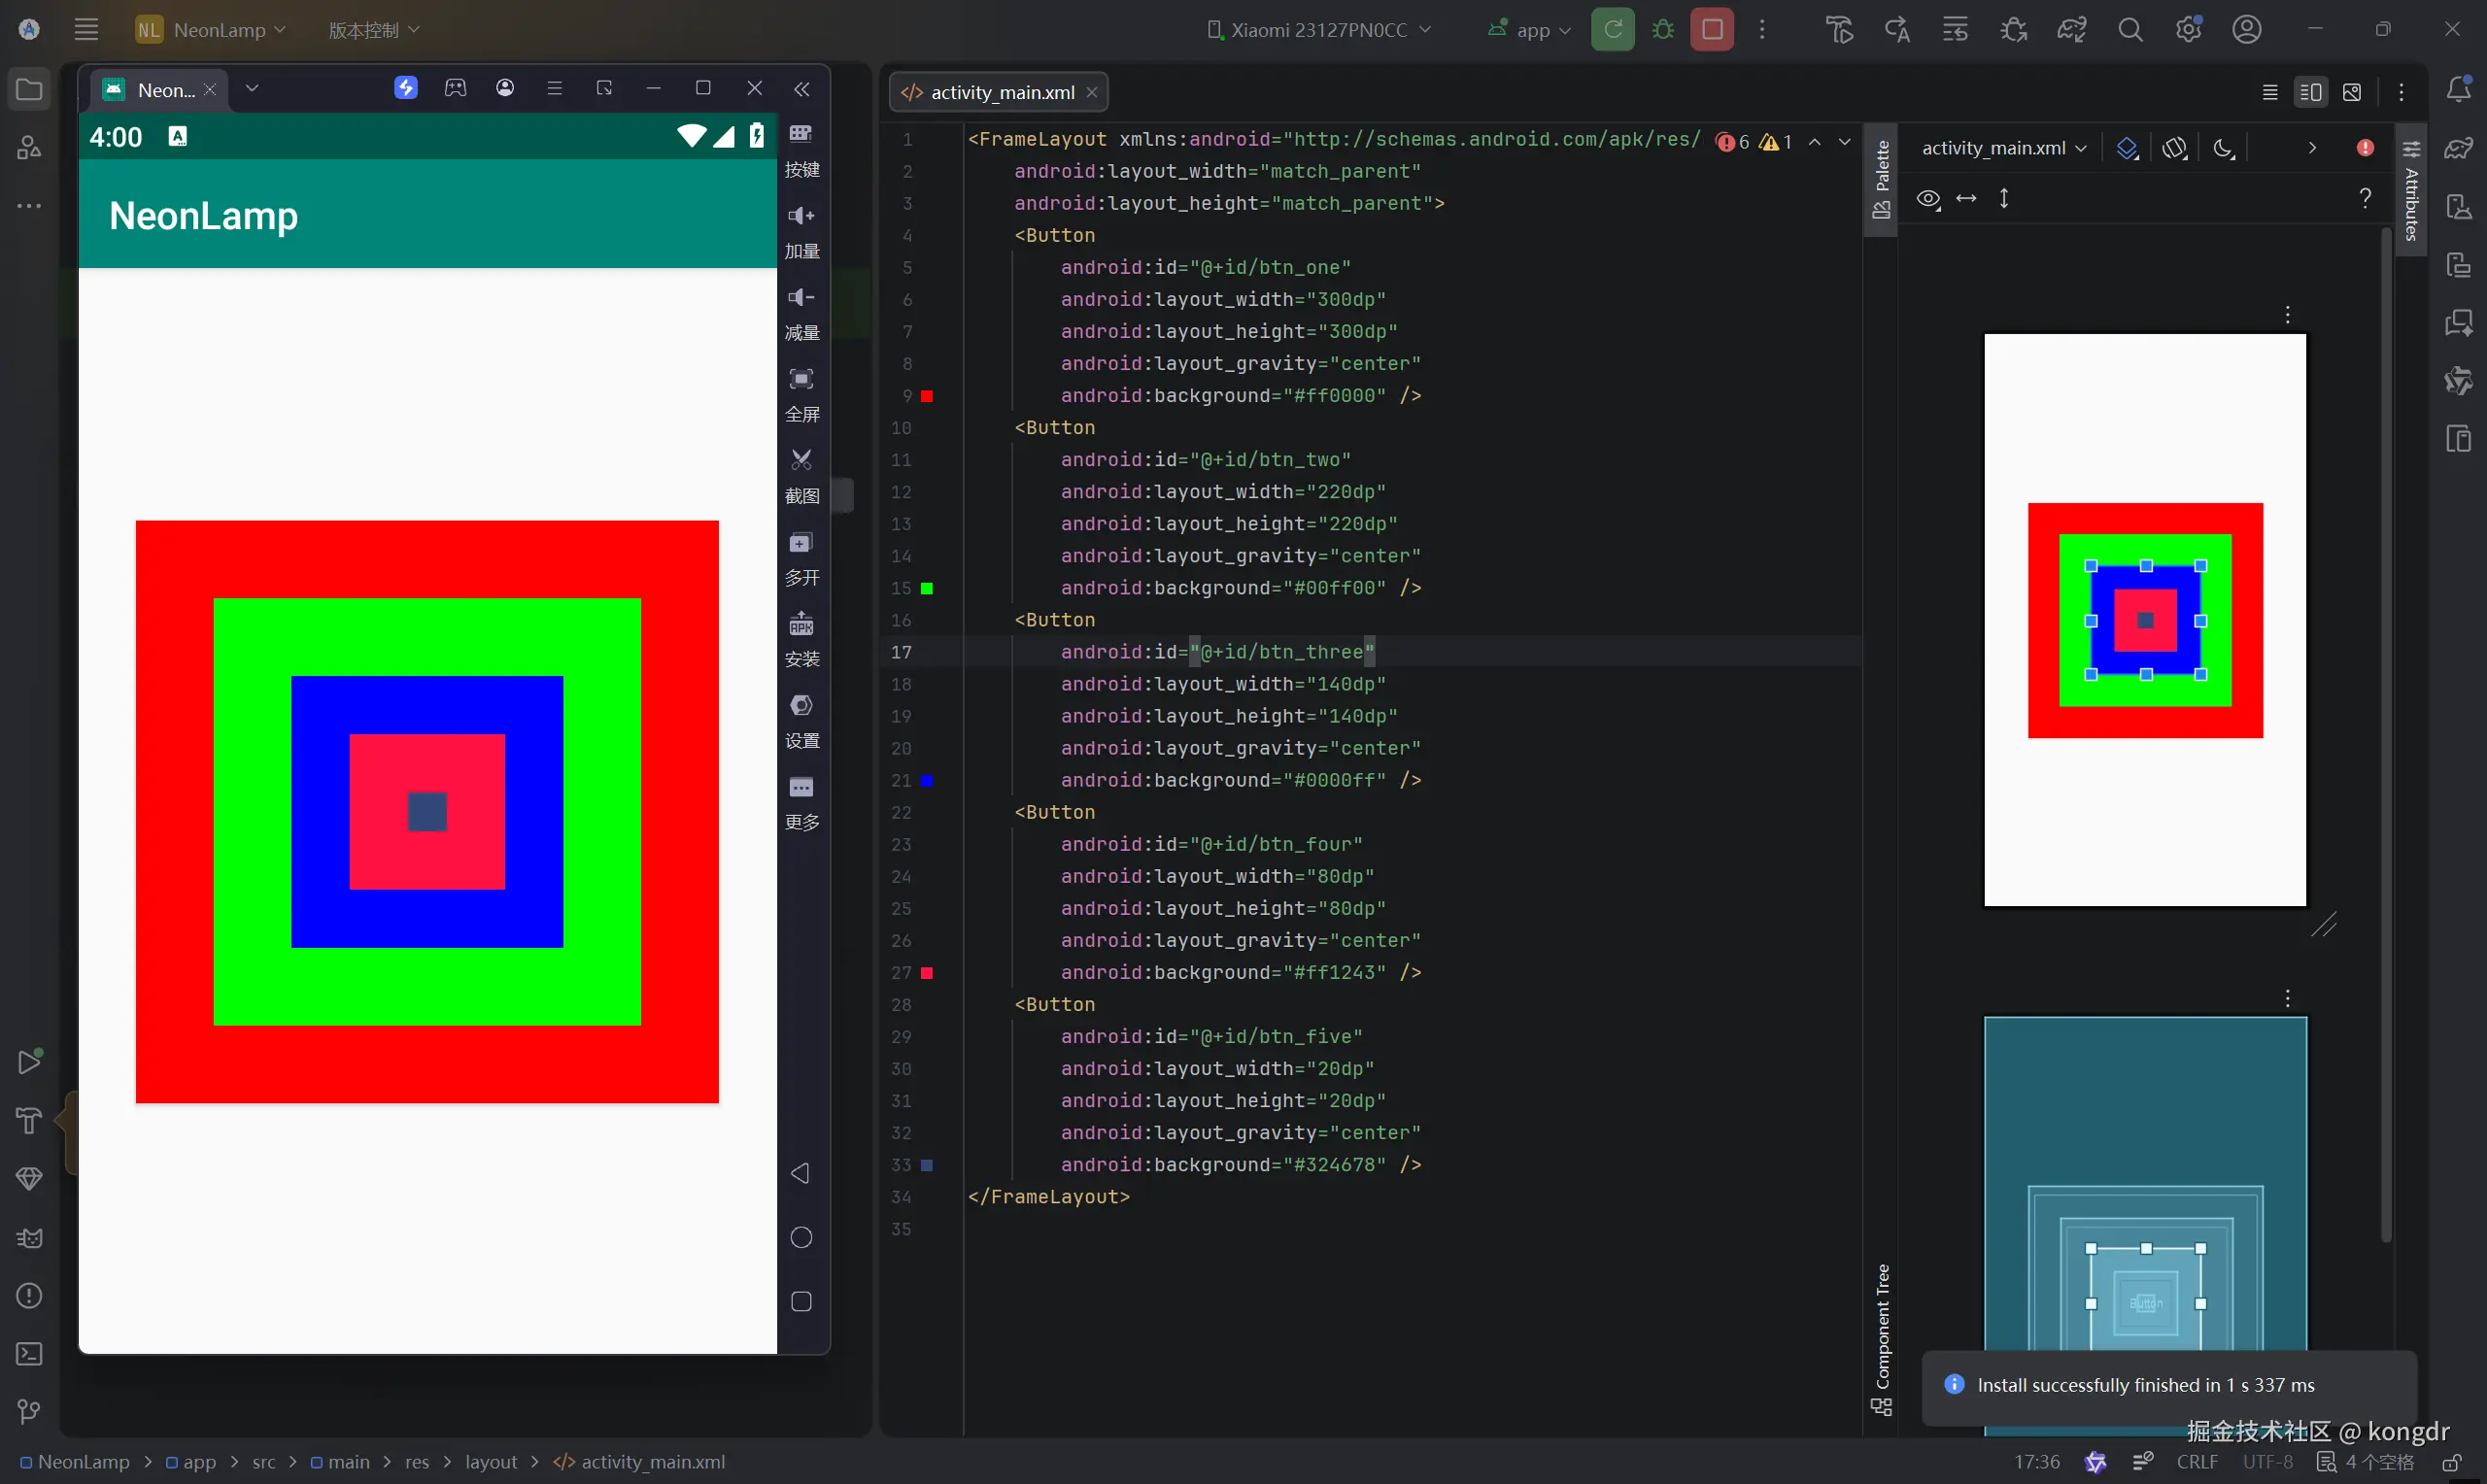Expand the app run configuration dropdown
2487x1484 pixels.
(1531, 30)
